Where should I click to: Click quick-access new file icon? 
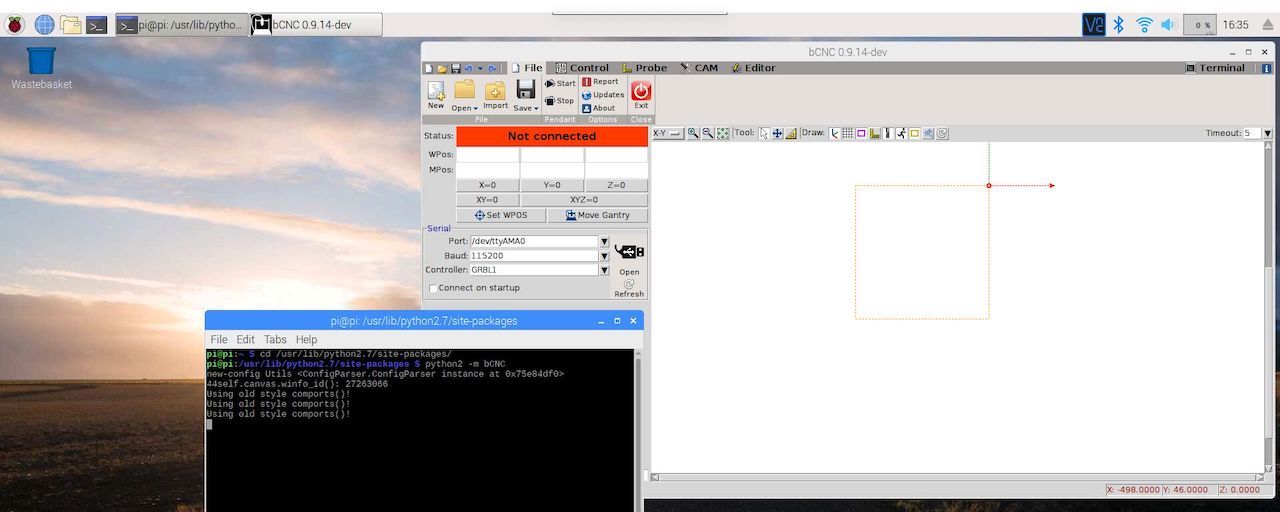[x=428, y=68]
